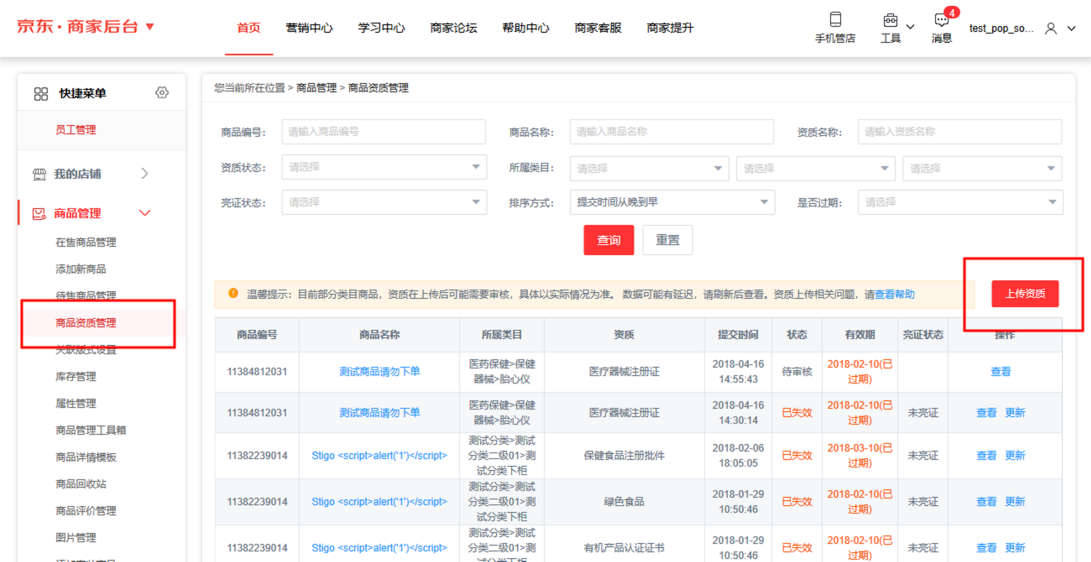The image size is (1091, 562).
Task: Open 员工管理 in quick menu
Action: point(76,129)
